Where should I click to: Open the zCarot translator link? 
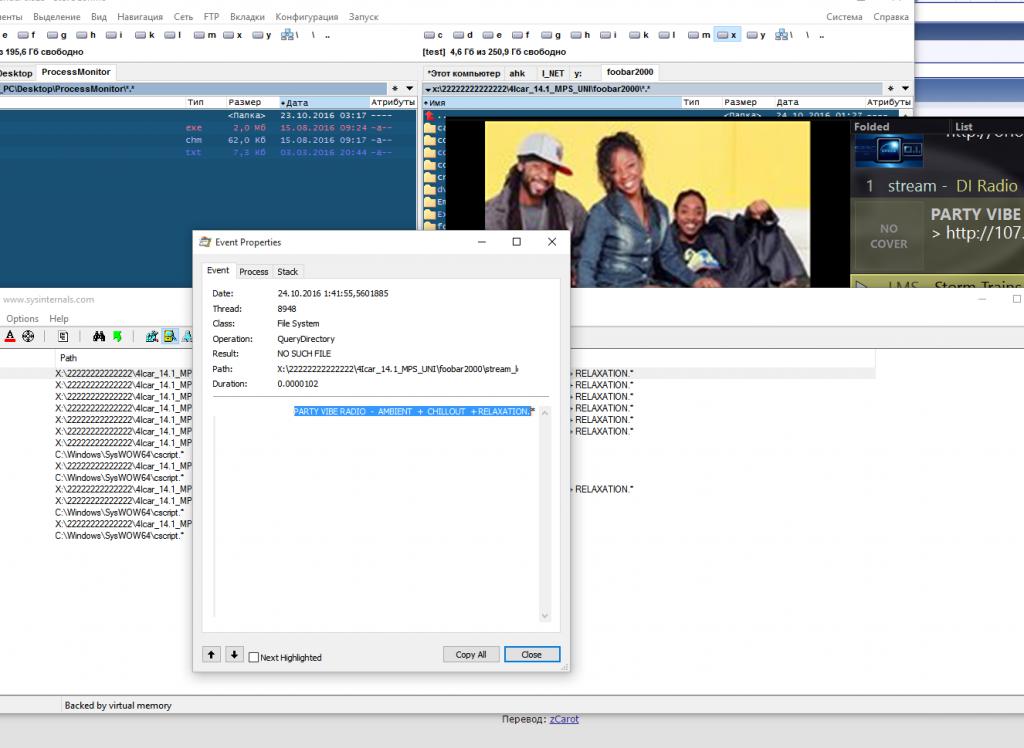(564, 719)
